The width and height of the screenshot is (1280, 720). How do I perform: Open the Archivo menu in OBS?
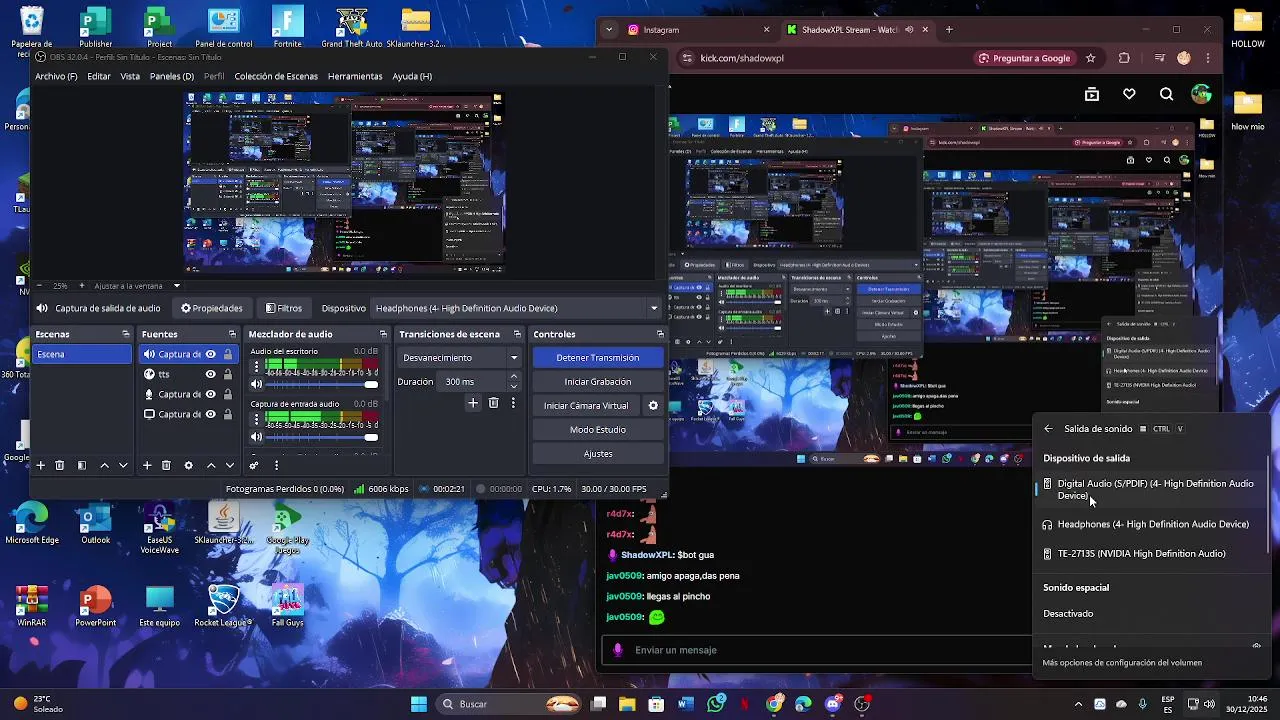tap(56, 76)
